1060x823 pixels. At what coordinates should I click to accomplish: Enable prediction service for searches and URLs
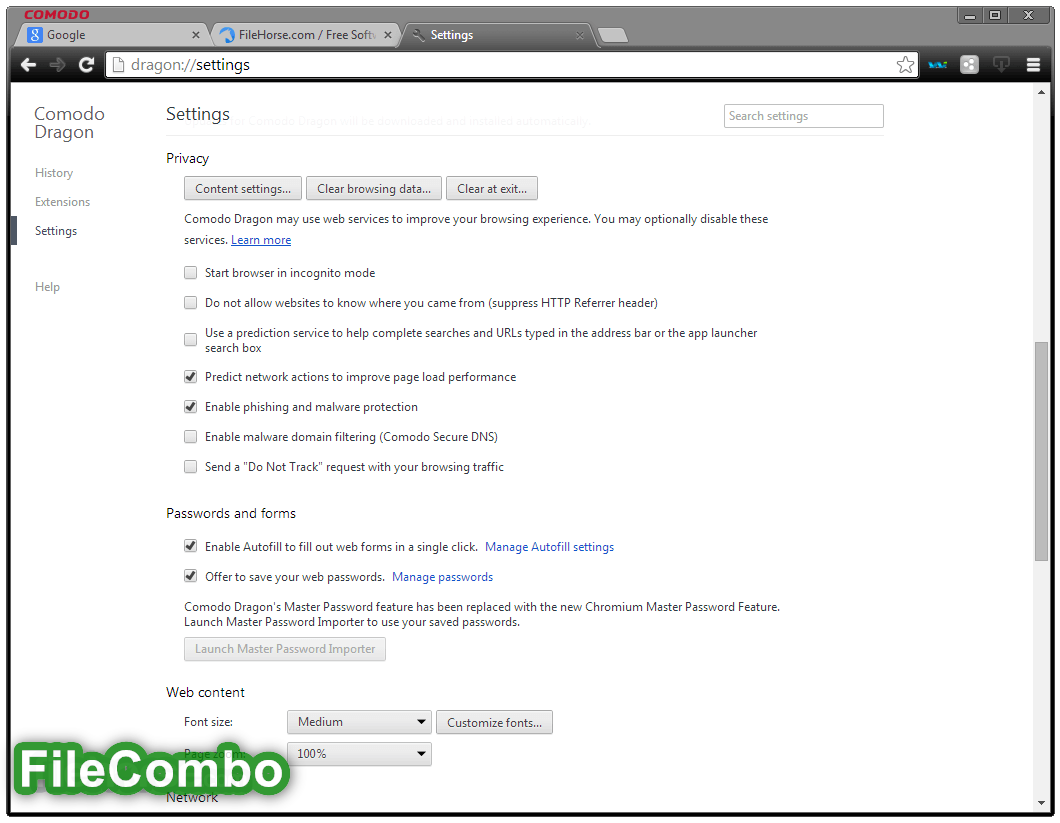coord(191,339)
